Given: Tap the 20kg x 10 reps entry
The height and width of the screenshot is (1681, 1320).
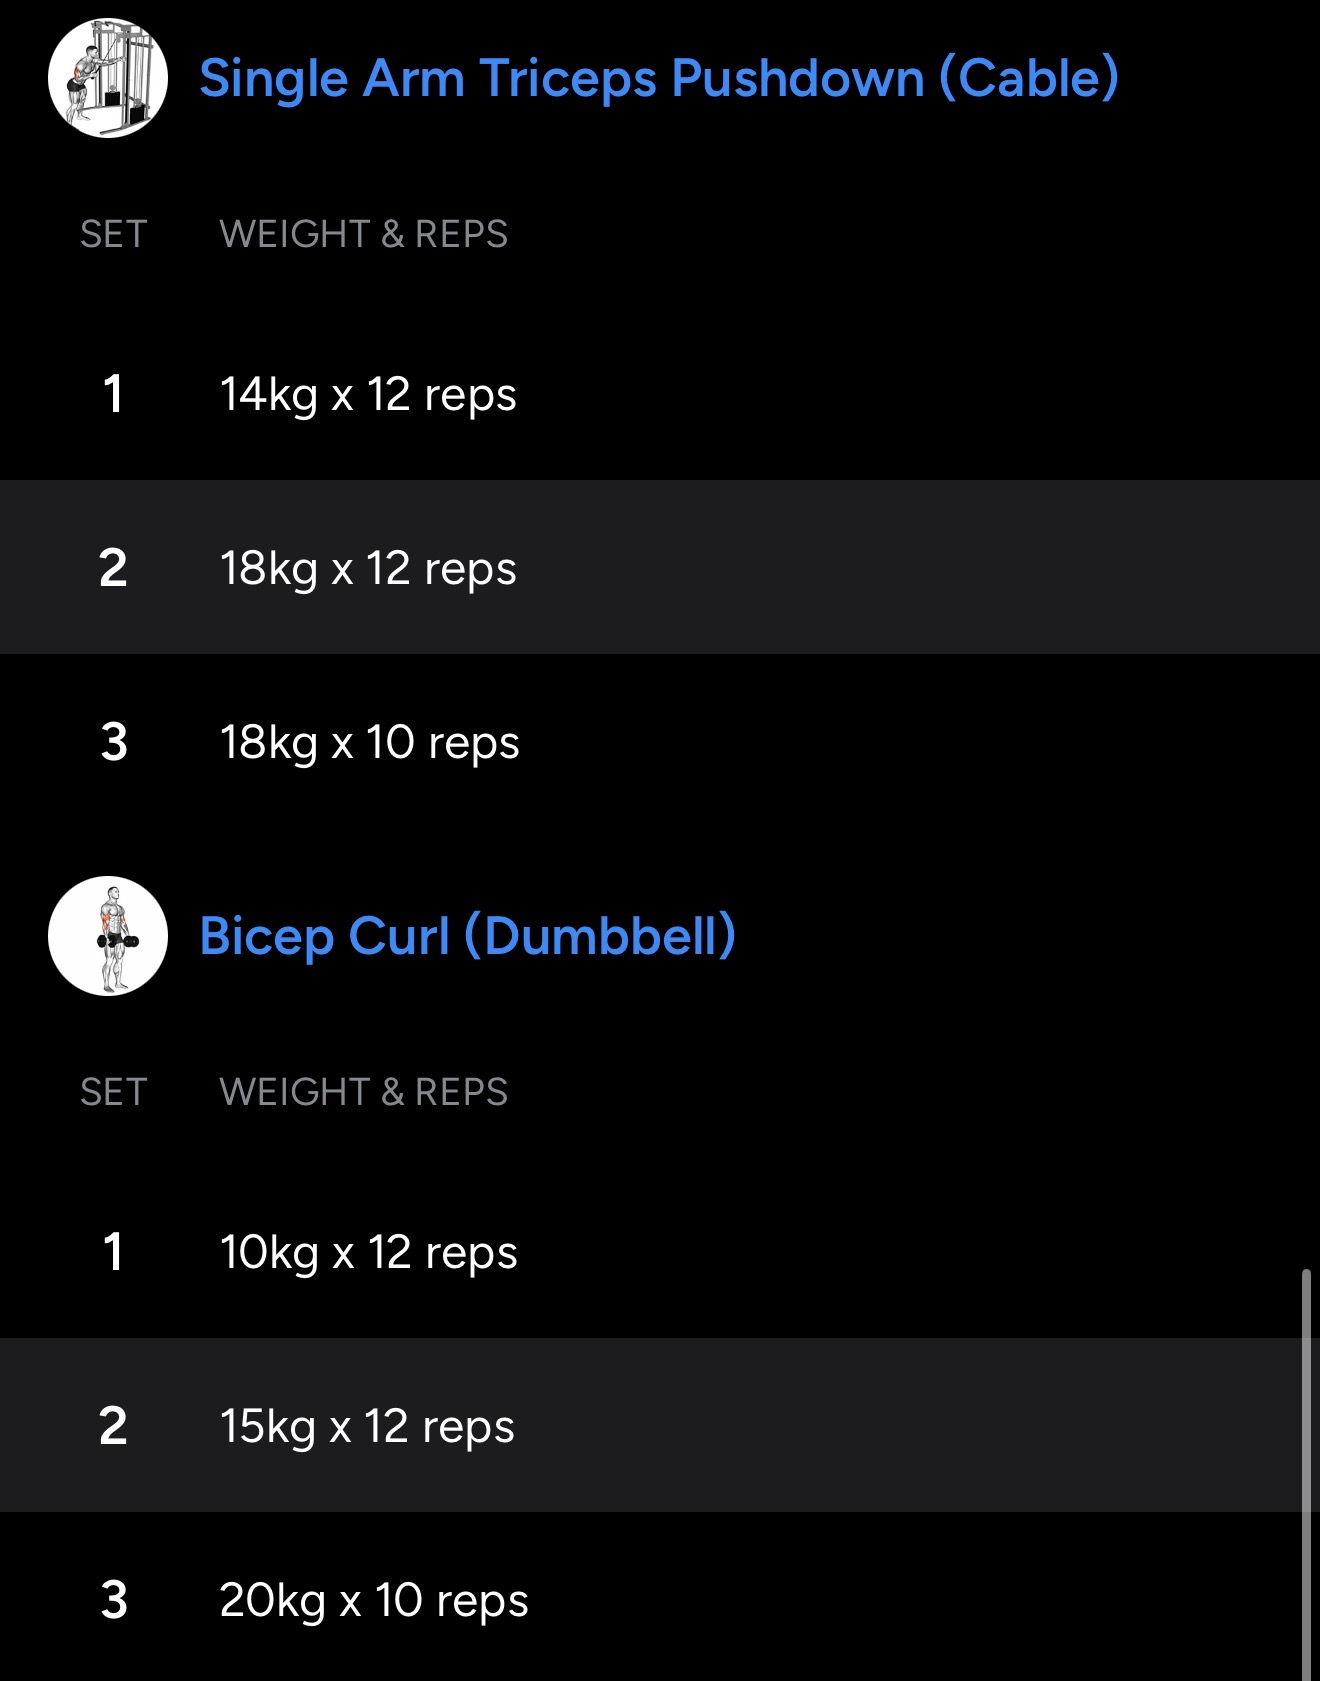Looking at the screenshot, I should pos(373,1600).
